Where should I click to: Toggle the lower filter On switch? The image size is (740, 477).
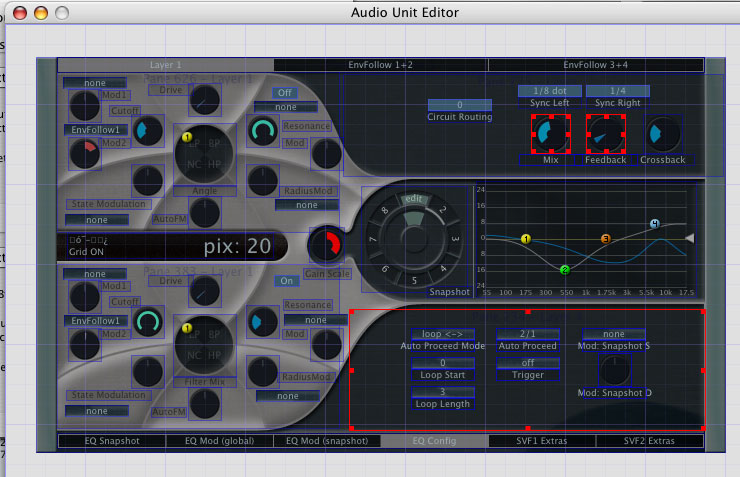click(x=286, y=281)
